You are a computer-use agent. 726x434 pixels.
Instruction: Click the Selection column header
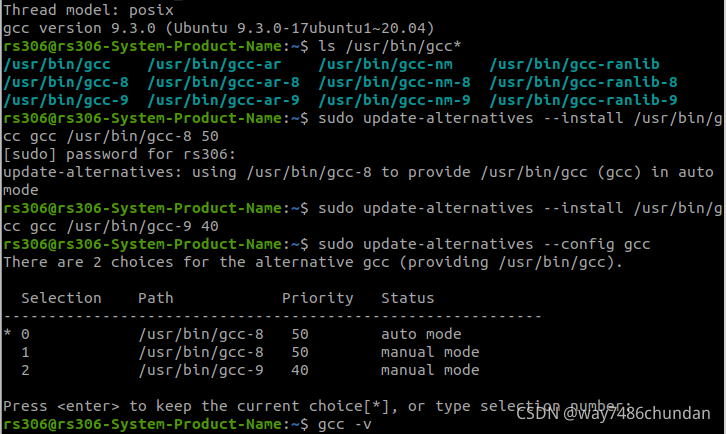(61, 298)
